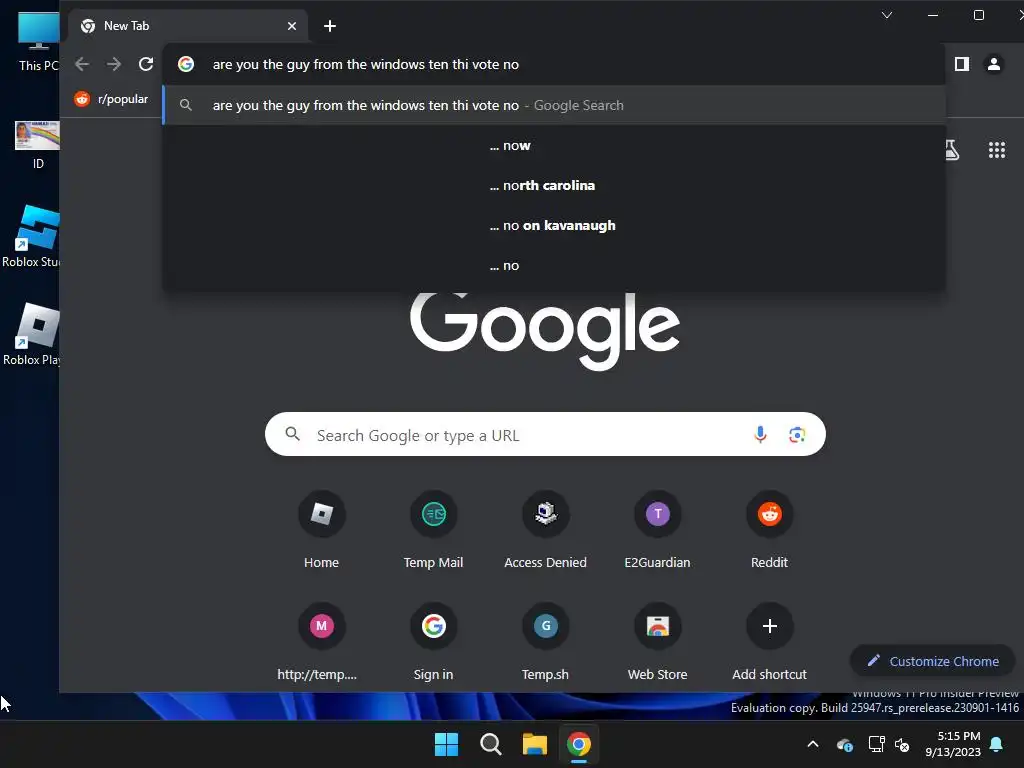
Task: Open the clock showing 5:15 PM
Action: tap(953, 744)
